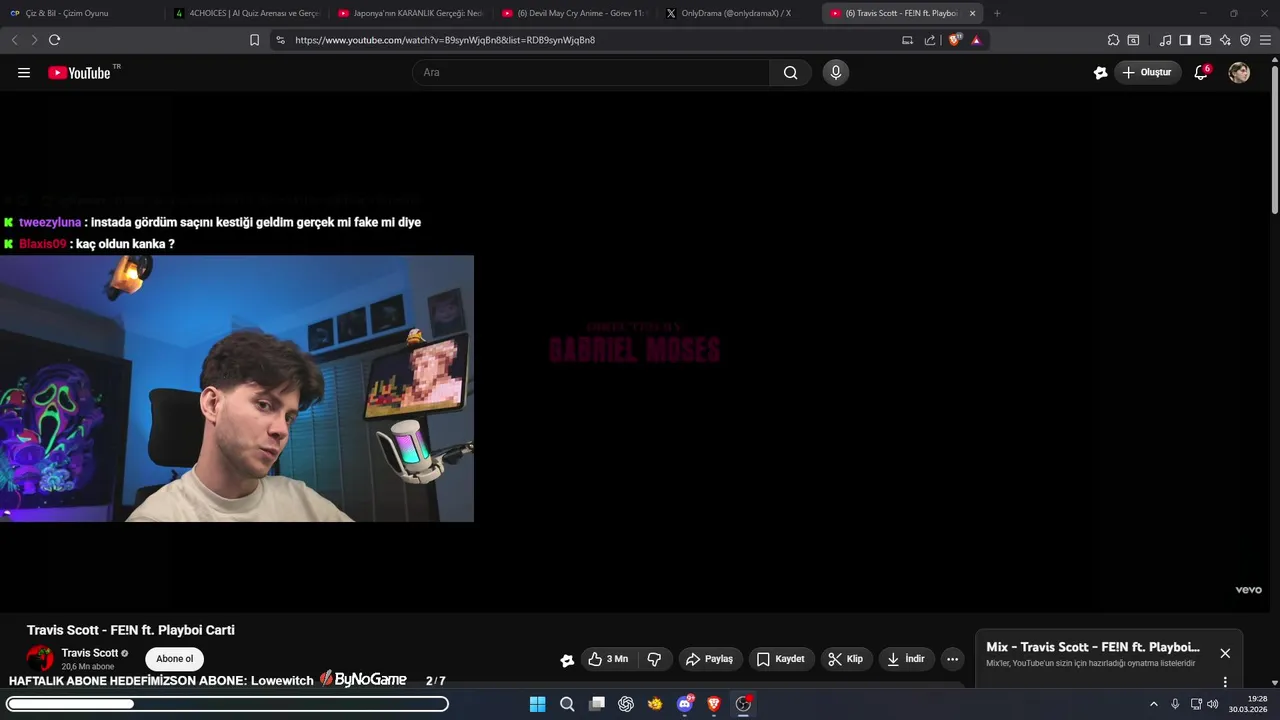The image size is (1280, 720).
Task: Open the browser extensions puzzle icon
Action: click(1113, 40)
